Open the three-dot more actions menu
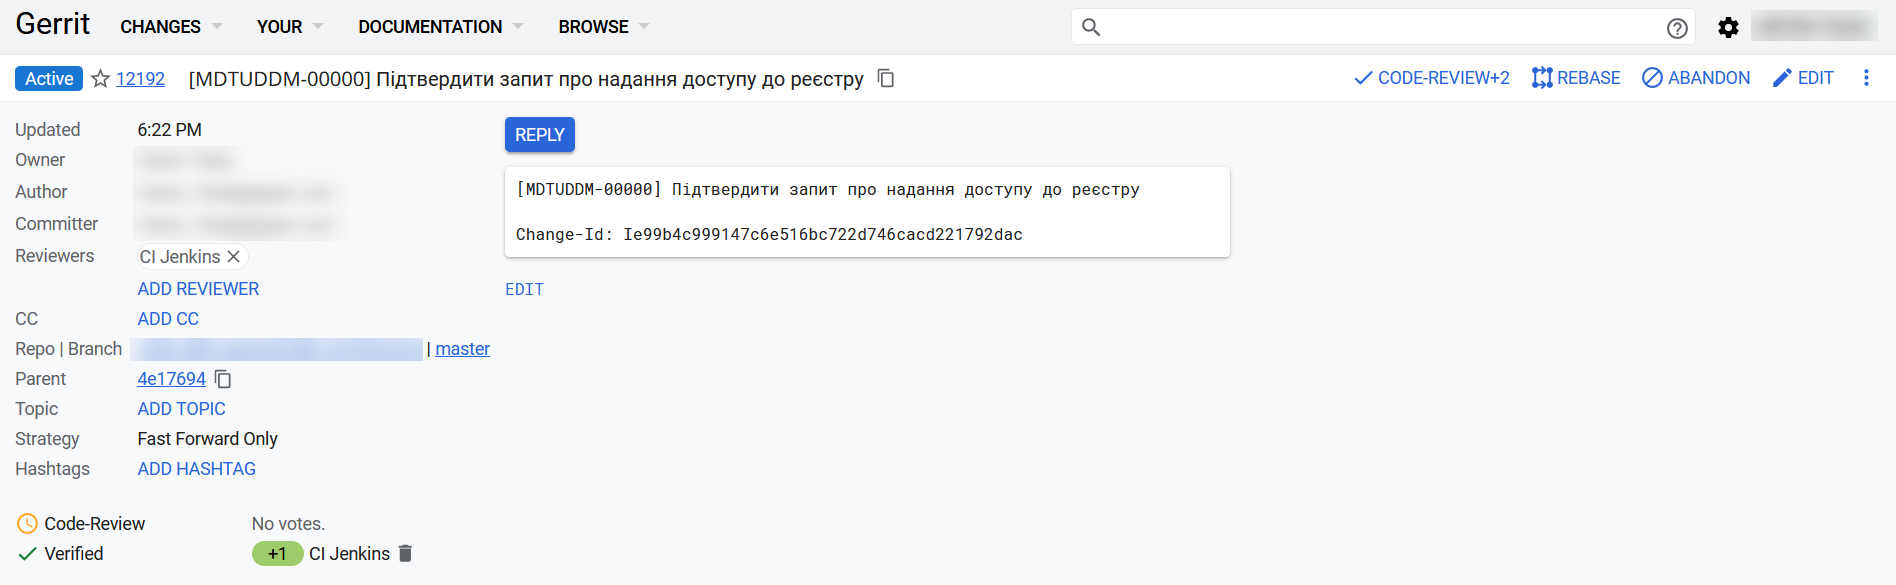 click(x=1866, y=78)
